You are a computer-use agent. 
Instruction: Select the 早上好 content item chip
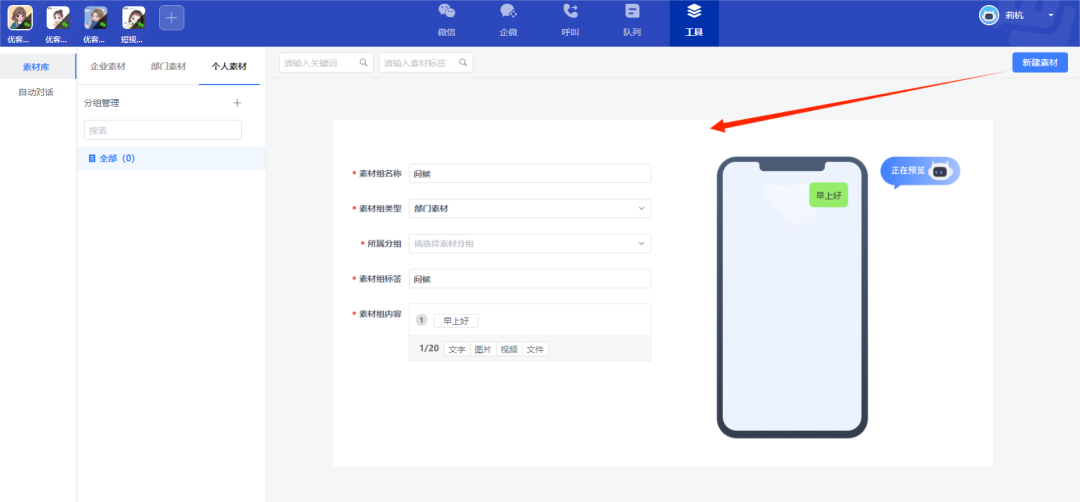(456, 321)
